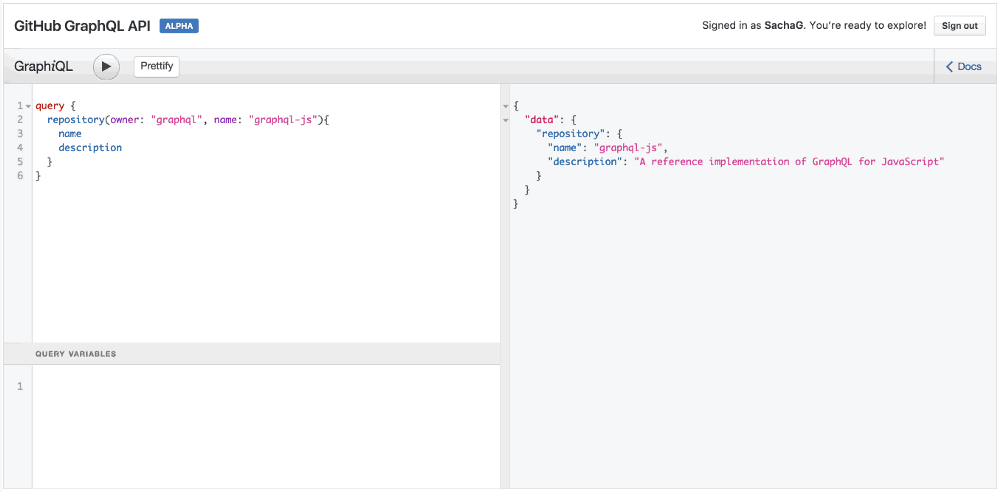
Task: Click the GitHub GraphQL API title
Action: click(82, 26)
